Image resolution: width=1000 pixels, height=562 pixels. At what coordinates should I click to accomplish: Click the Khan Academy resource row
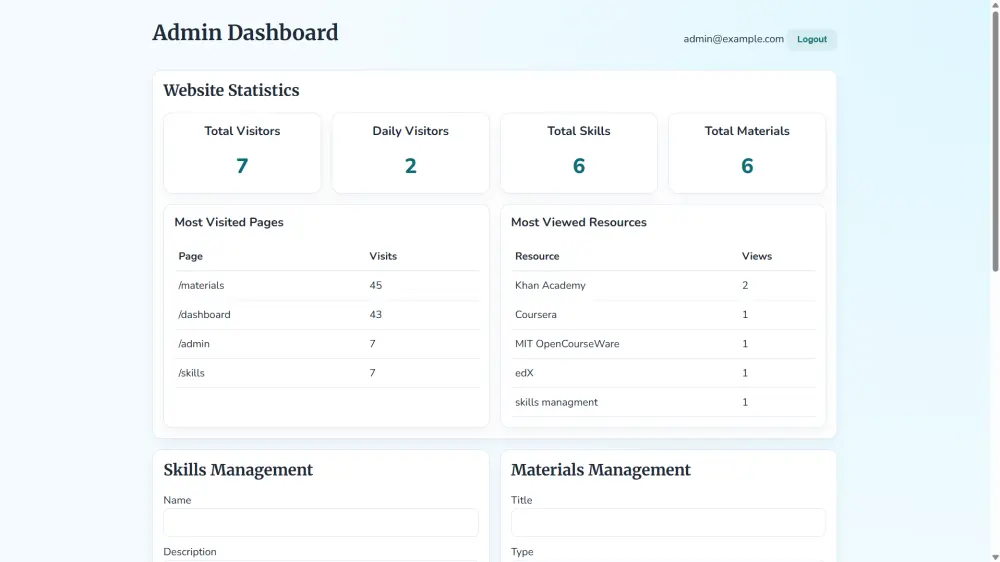(664, 286)
